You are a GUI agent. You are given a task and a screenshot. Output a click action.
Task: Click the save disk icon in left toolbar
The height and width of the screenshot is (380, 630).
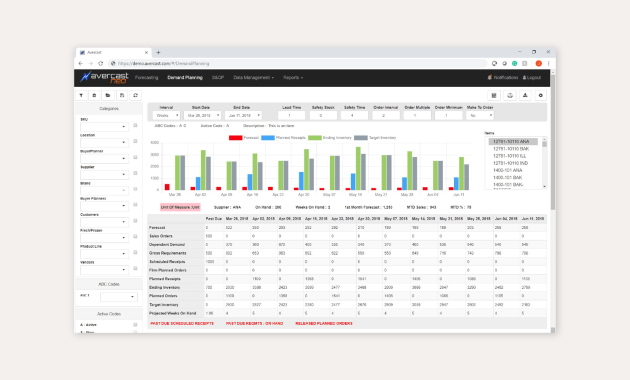coord(122,96)
